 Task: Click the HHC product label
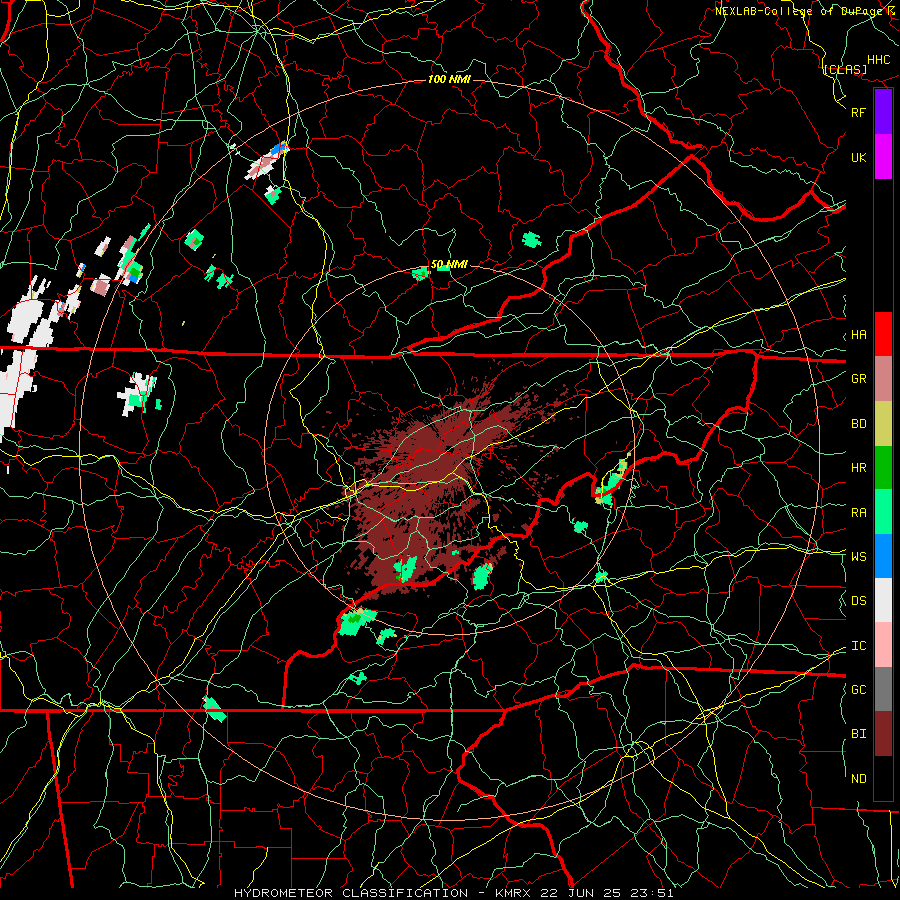coord(879,60)
